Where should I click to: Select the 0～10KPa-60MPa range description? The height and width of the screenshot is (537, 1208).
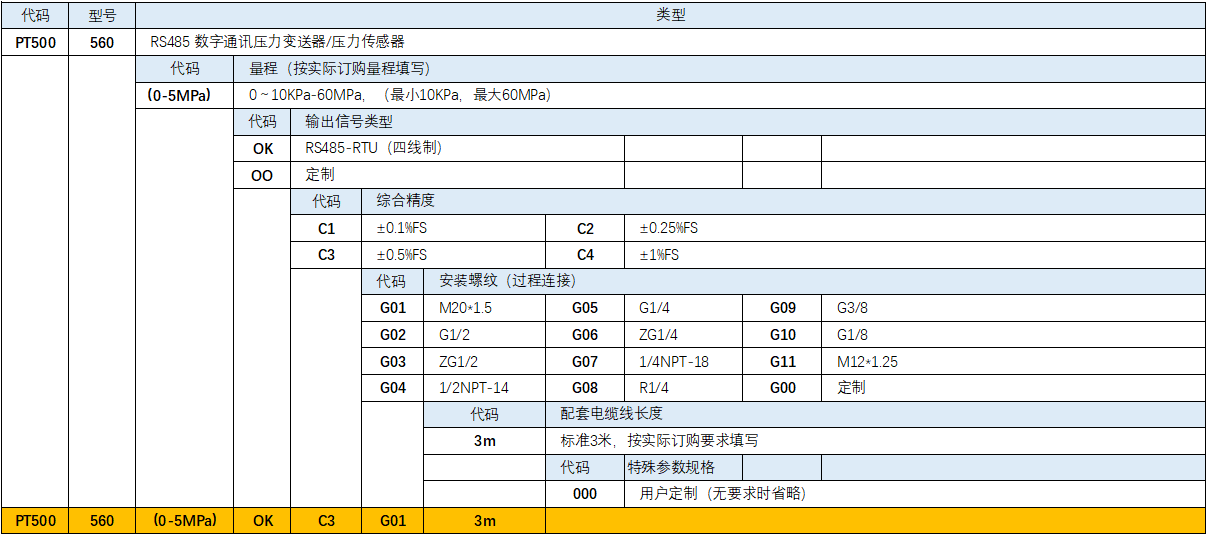point(399,95)
